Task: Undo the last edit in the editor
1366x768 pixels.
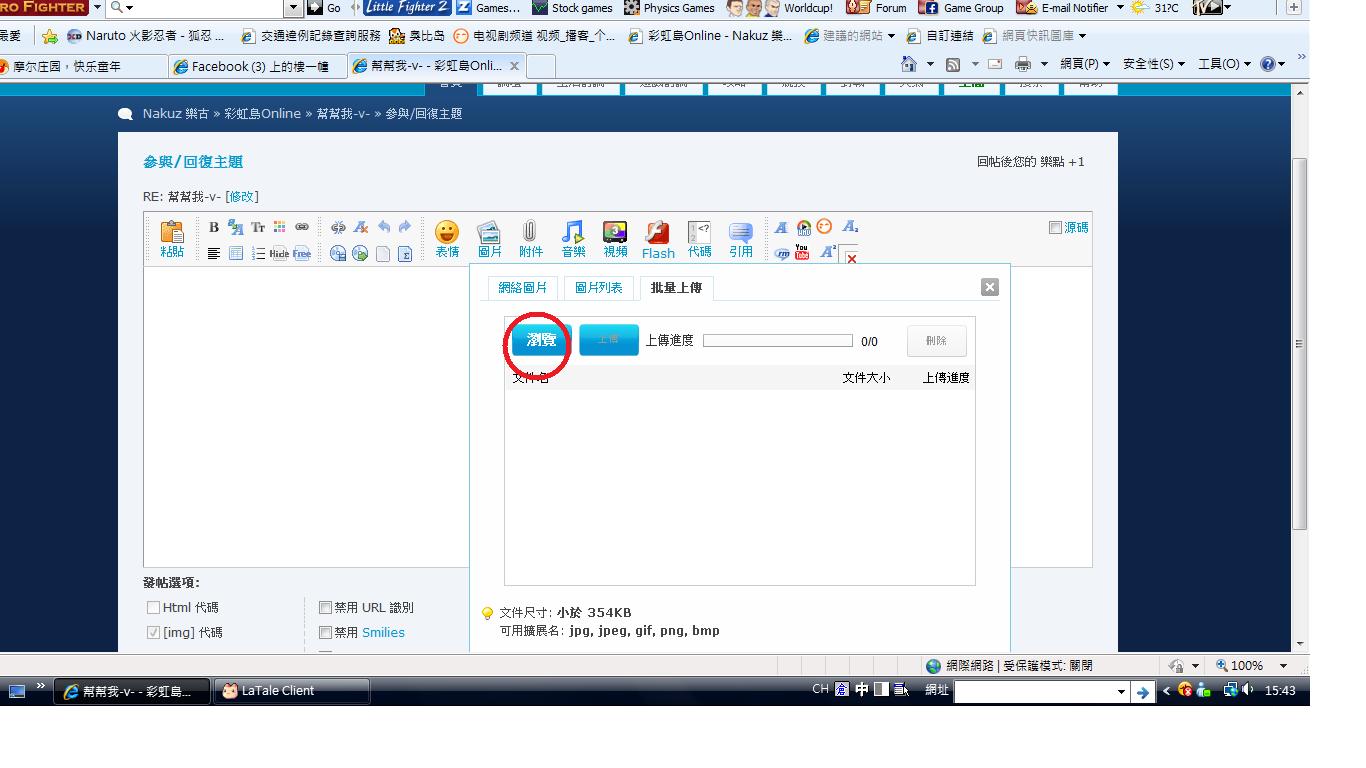Action: pos(384,227)
